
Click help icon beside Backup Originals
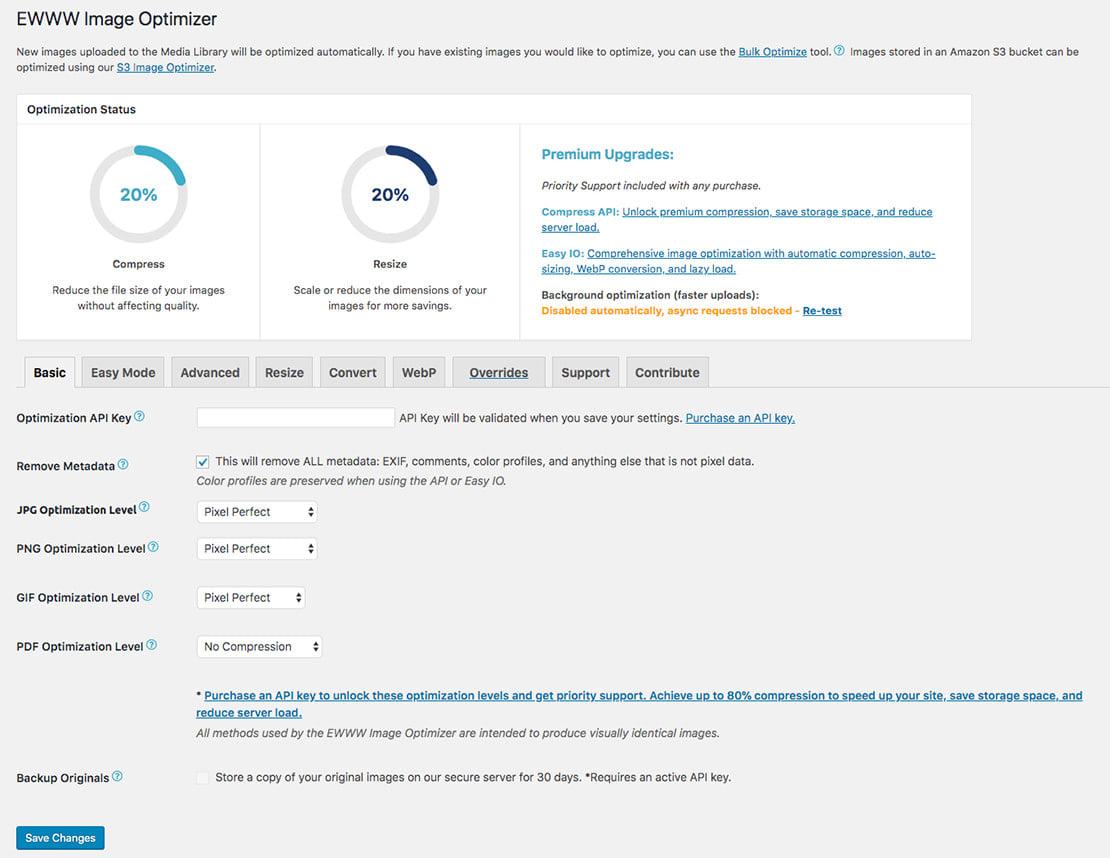[118, 776]
